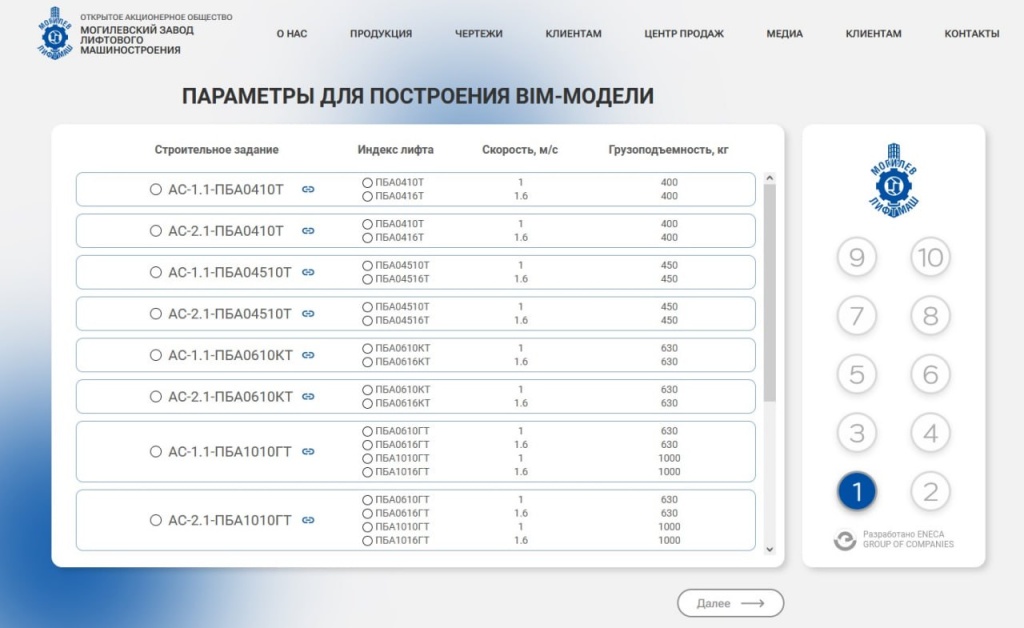Open link icon beside АС-2.1-ПБА0410Т
1024x628 pixels.
(x=308, y=231)
